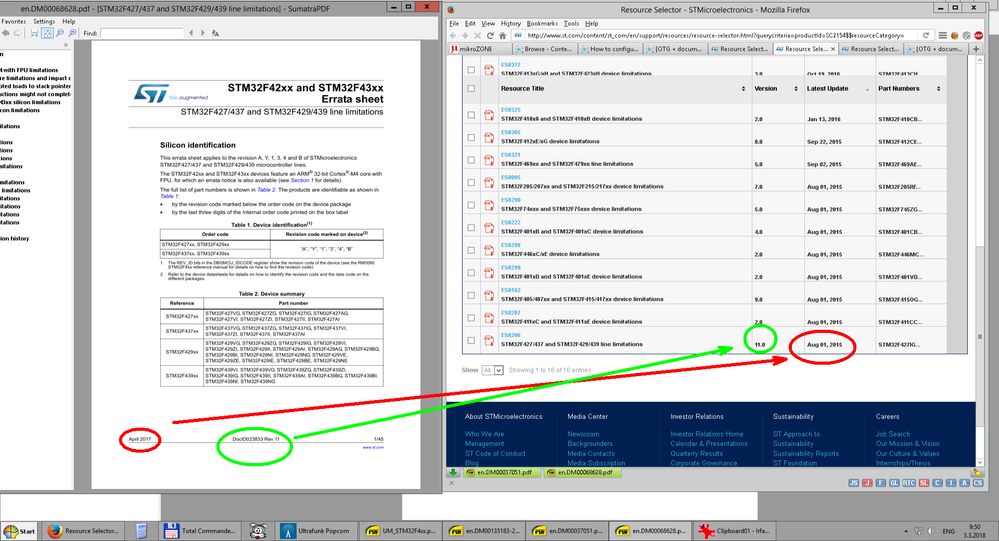The height and width of the screenshot is (541, 999).
Task: Open SumatraPDF Settings menu
Action: point(44,22)
